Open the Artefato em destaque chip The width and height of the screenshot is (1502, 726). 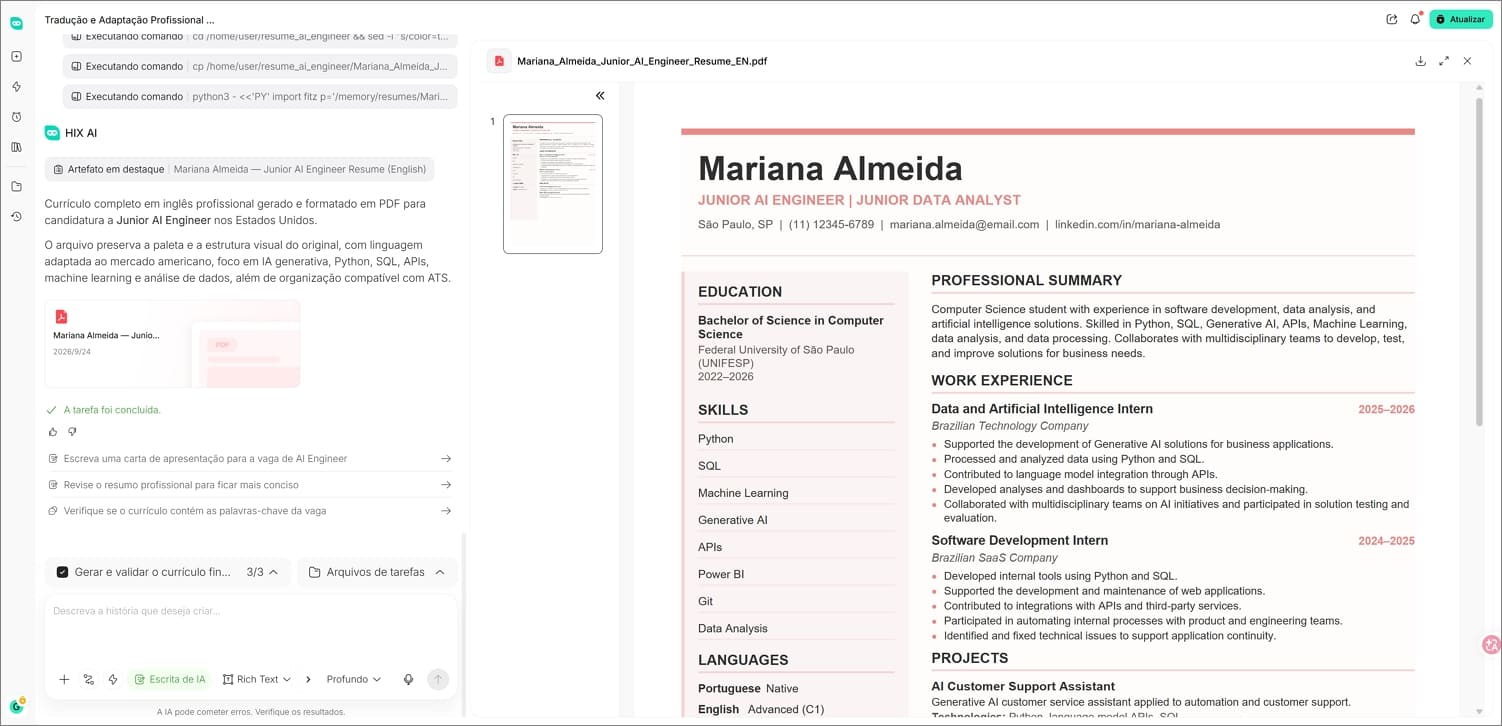240,169
